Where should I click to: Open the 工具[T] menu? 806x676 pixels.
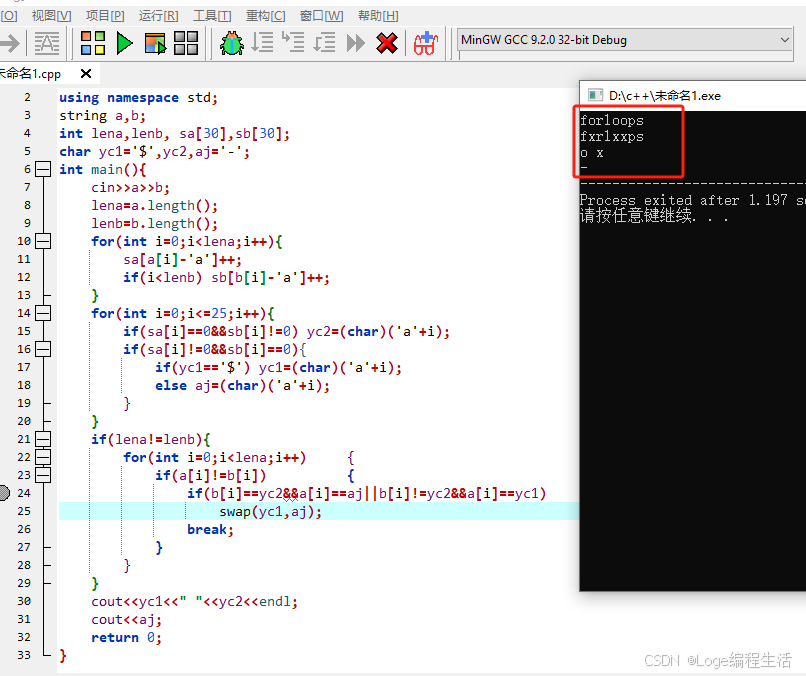212,16
